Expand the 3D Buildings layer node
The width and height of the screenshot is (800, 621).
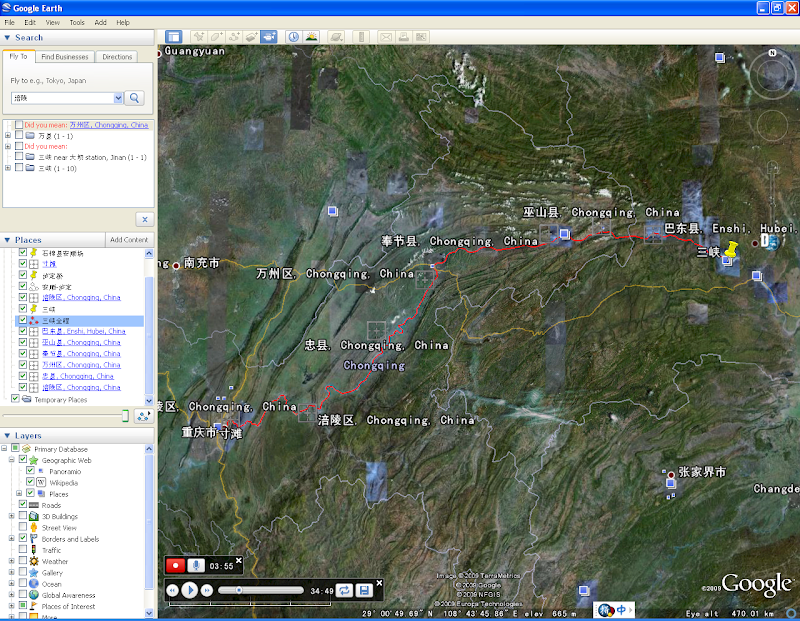[x=12, y=516]
